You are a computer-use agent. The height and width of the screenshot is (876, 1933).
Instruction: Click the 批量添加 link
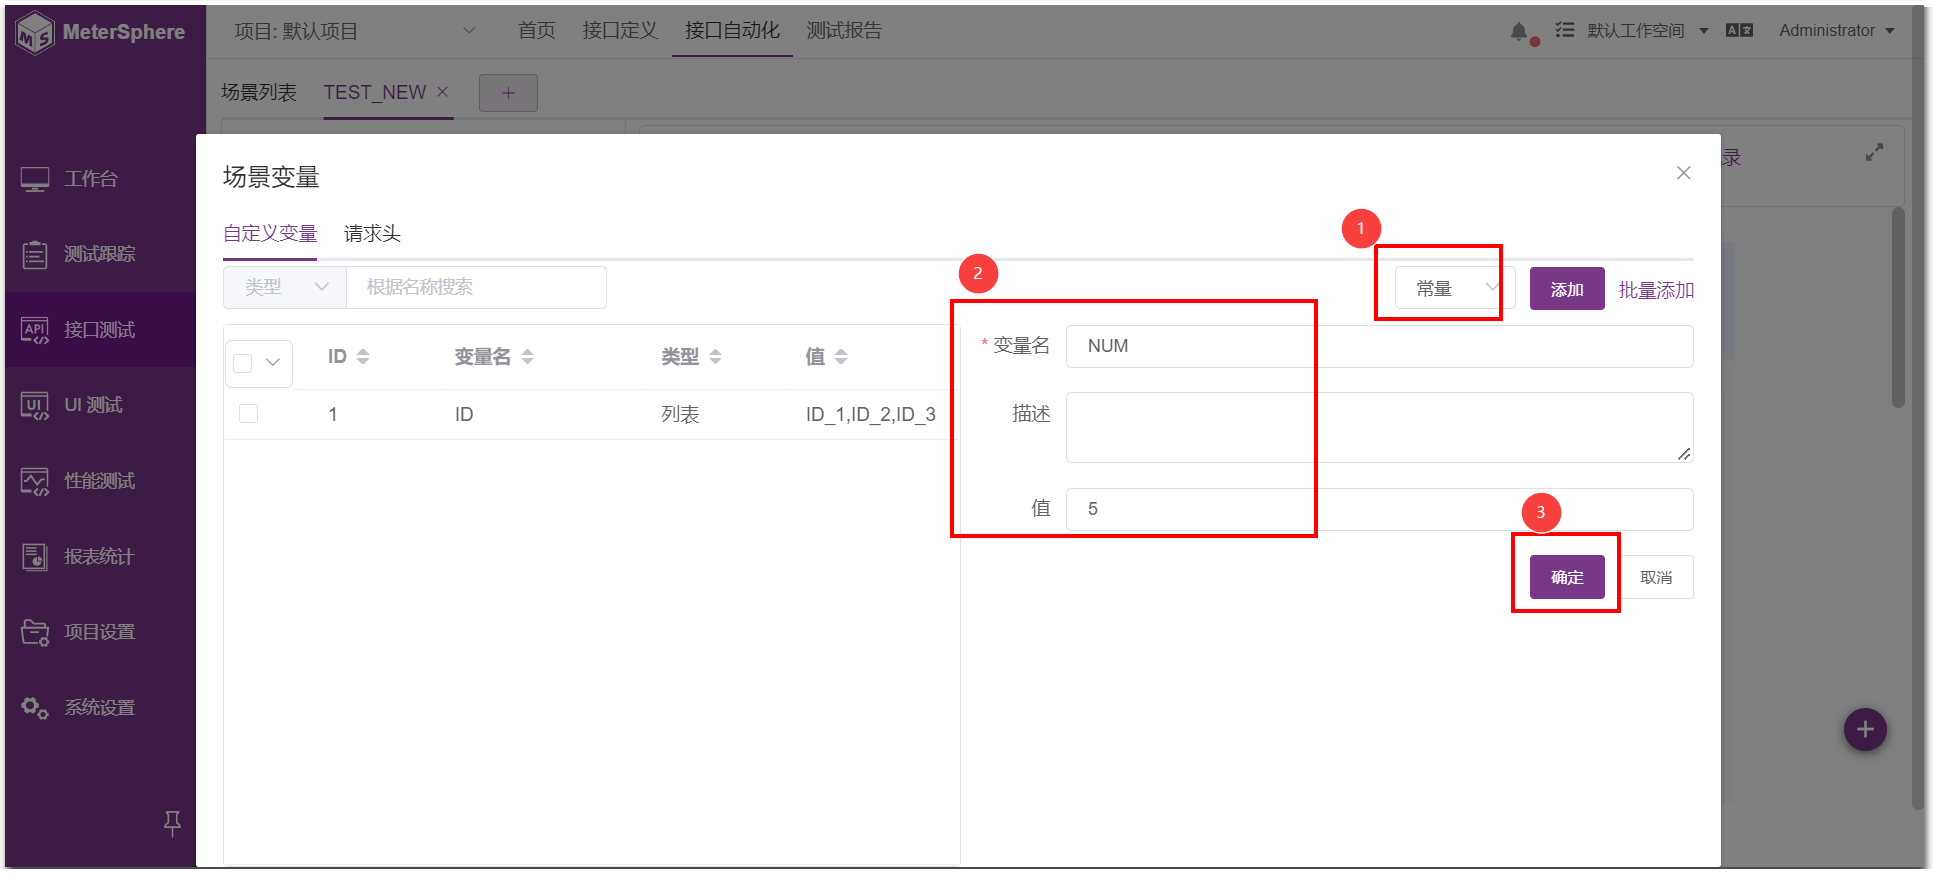click(1656, 290)
